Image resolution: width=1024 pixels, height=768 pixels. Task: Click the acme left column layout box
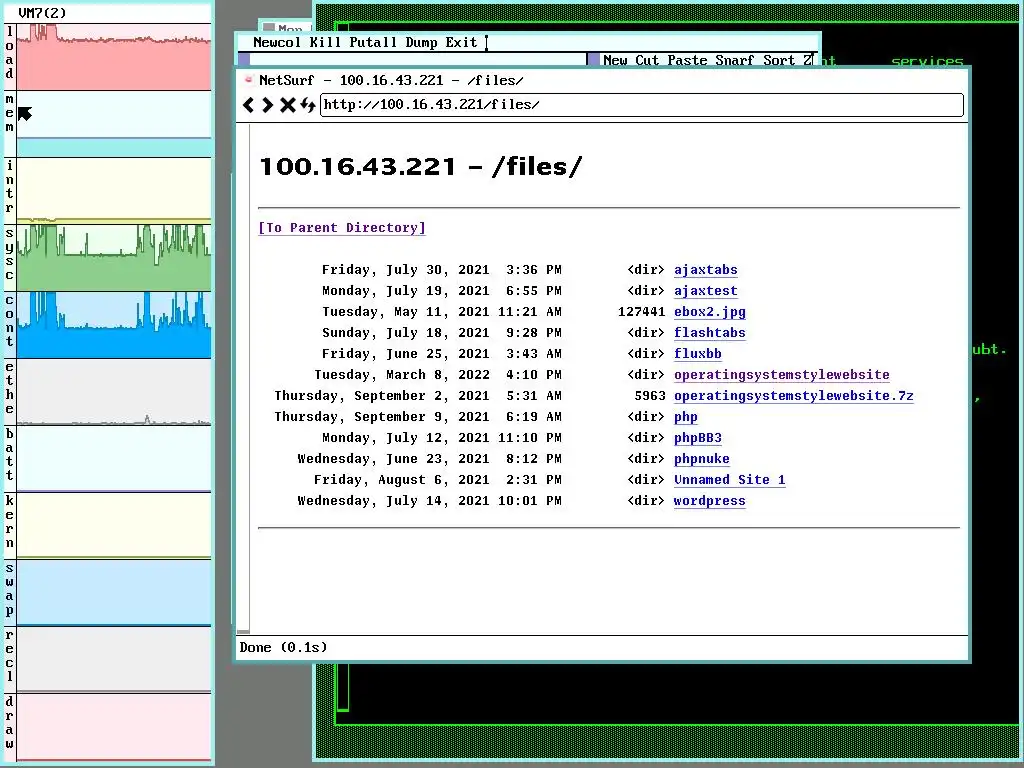point(244,59)
